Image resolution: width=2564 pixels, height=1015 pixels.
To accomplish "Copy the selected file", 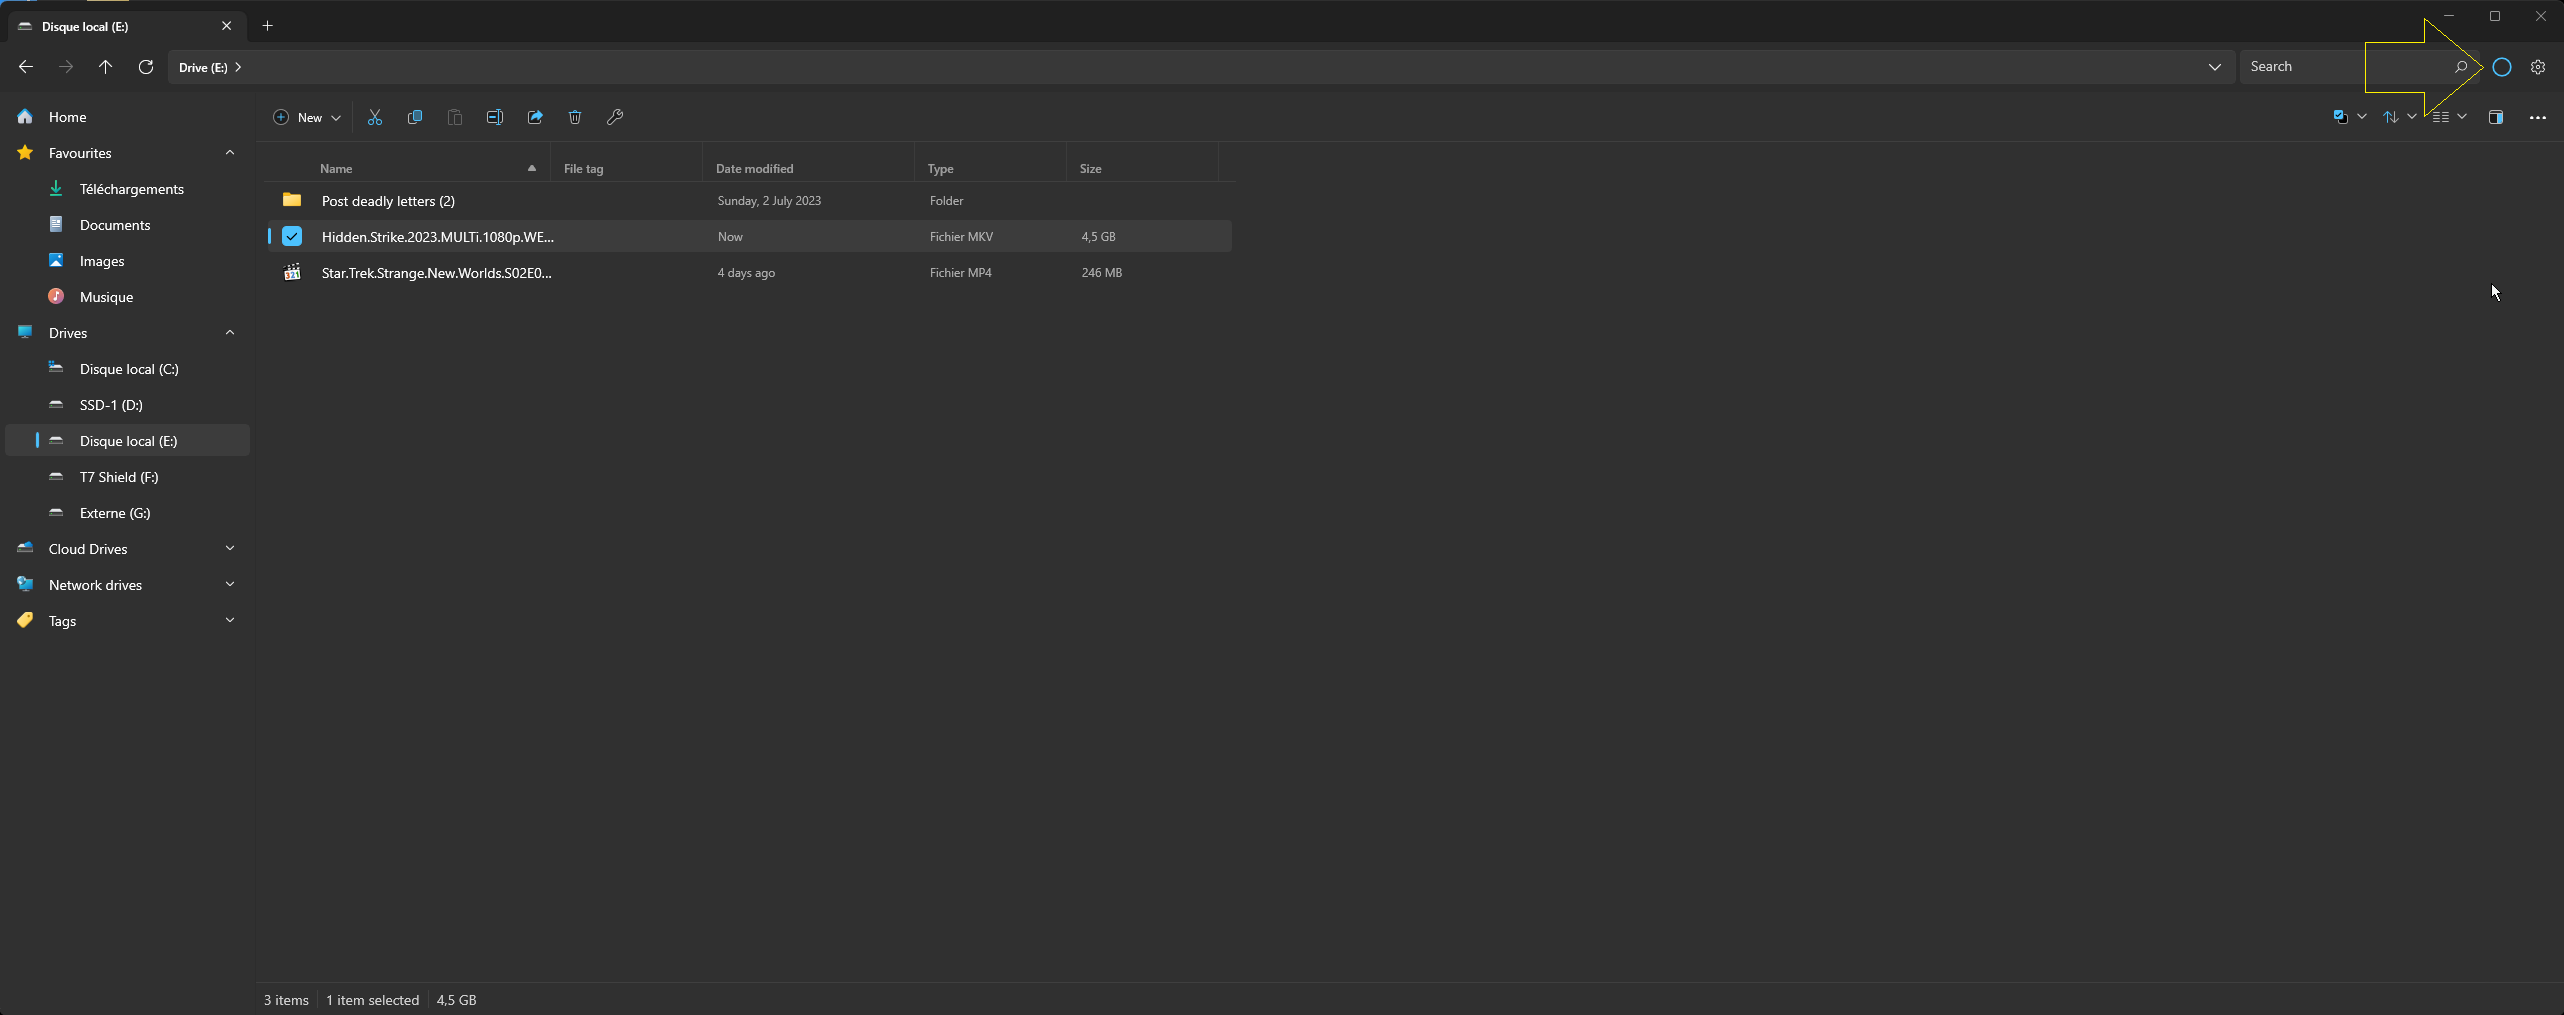I will coord(415,117).
